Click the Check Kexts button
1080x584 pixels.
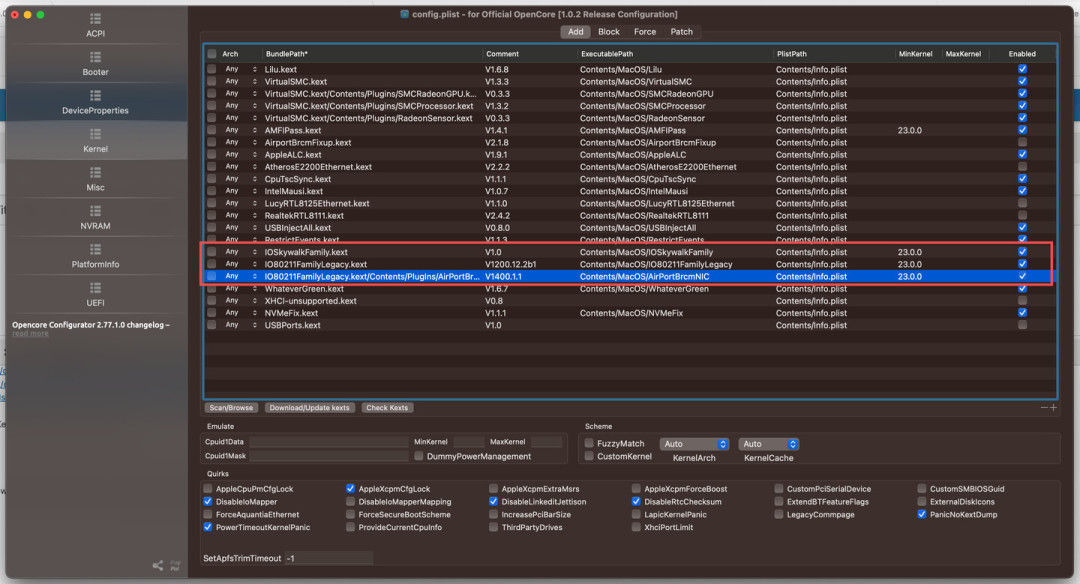pyautogui.click(x=387, y=408)
